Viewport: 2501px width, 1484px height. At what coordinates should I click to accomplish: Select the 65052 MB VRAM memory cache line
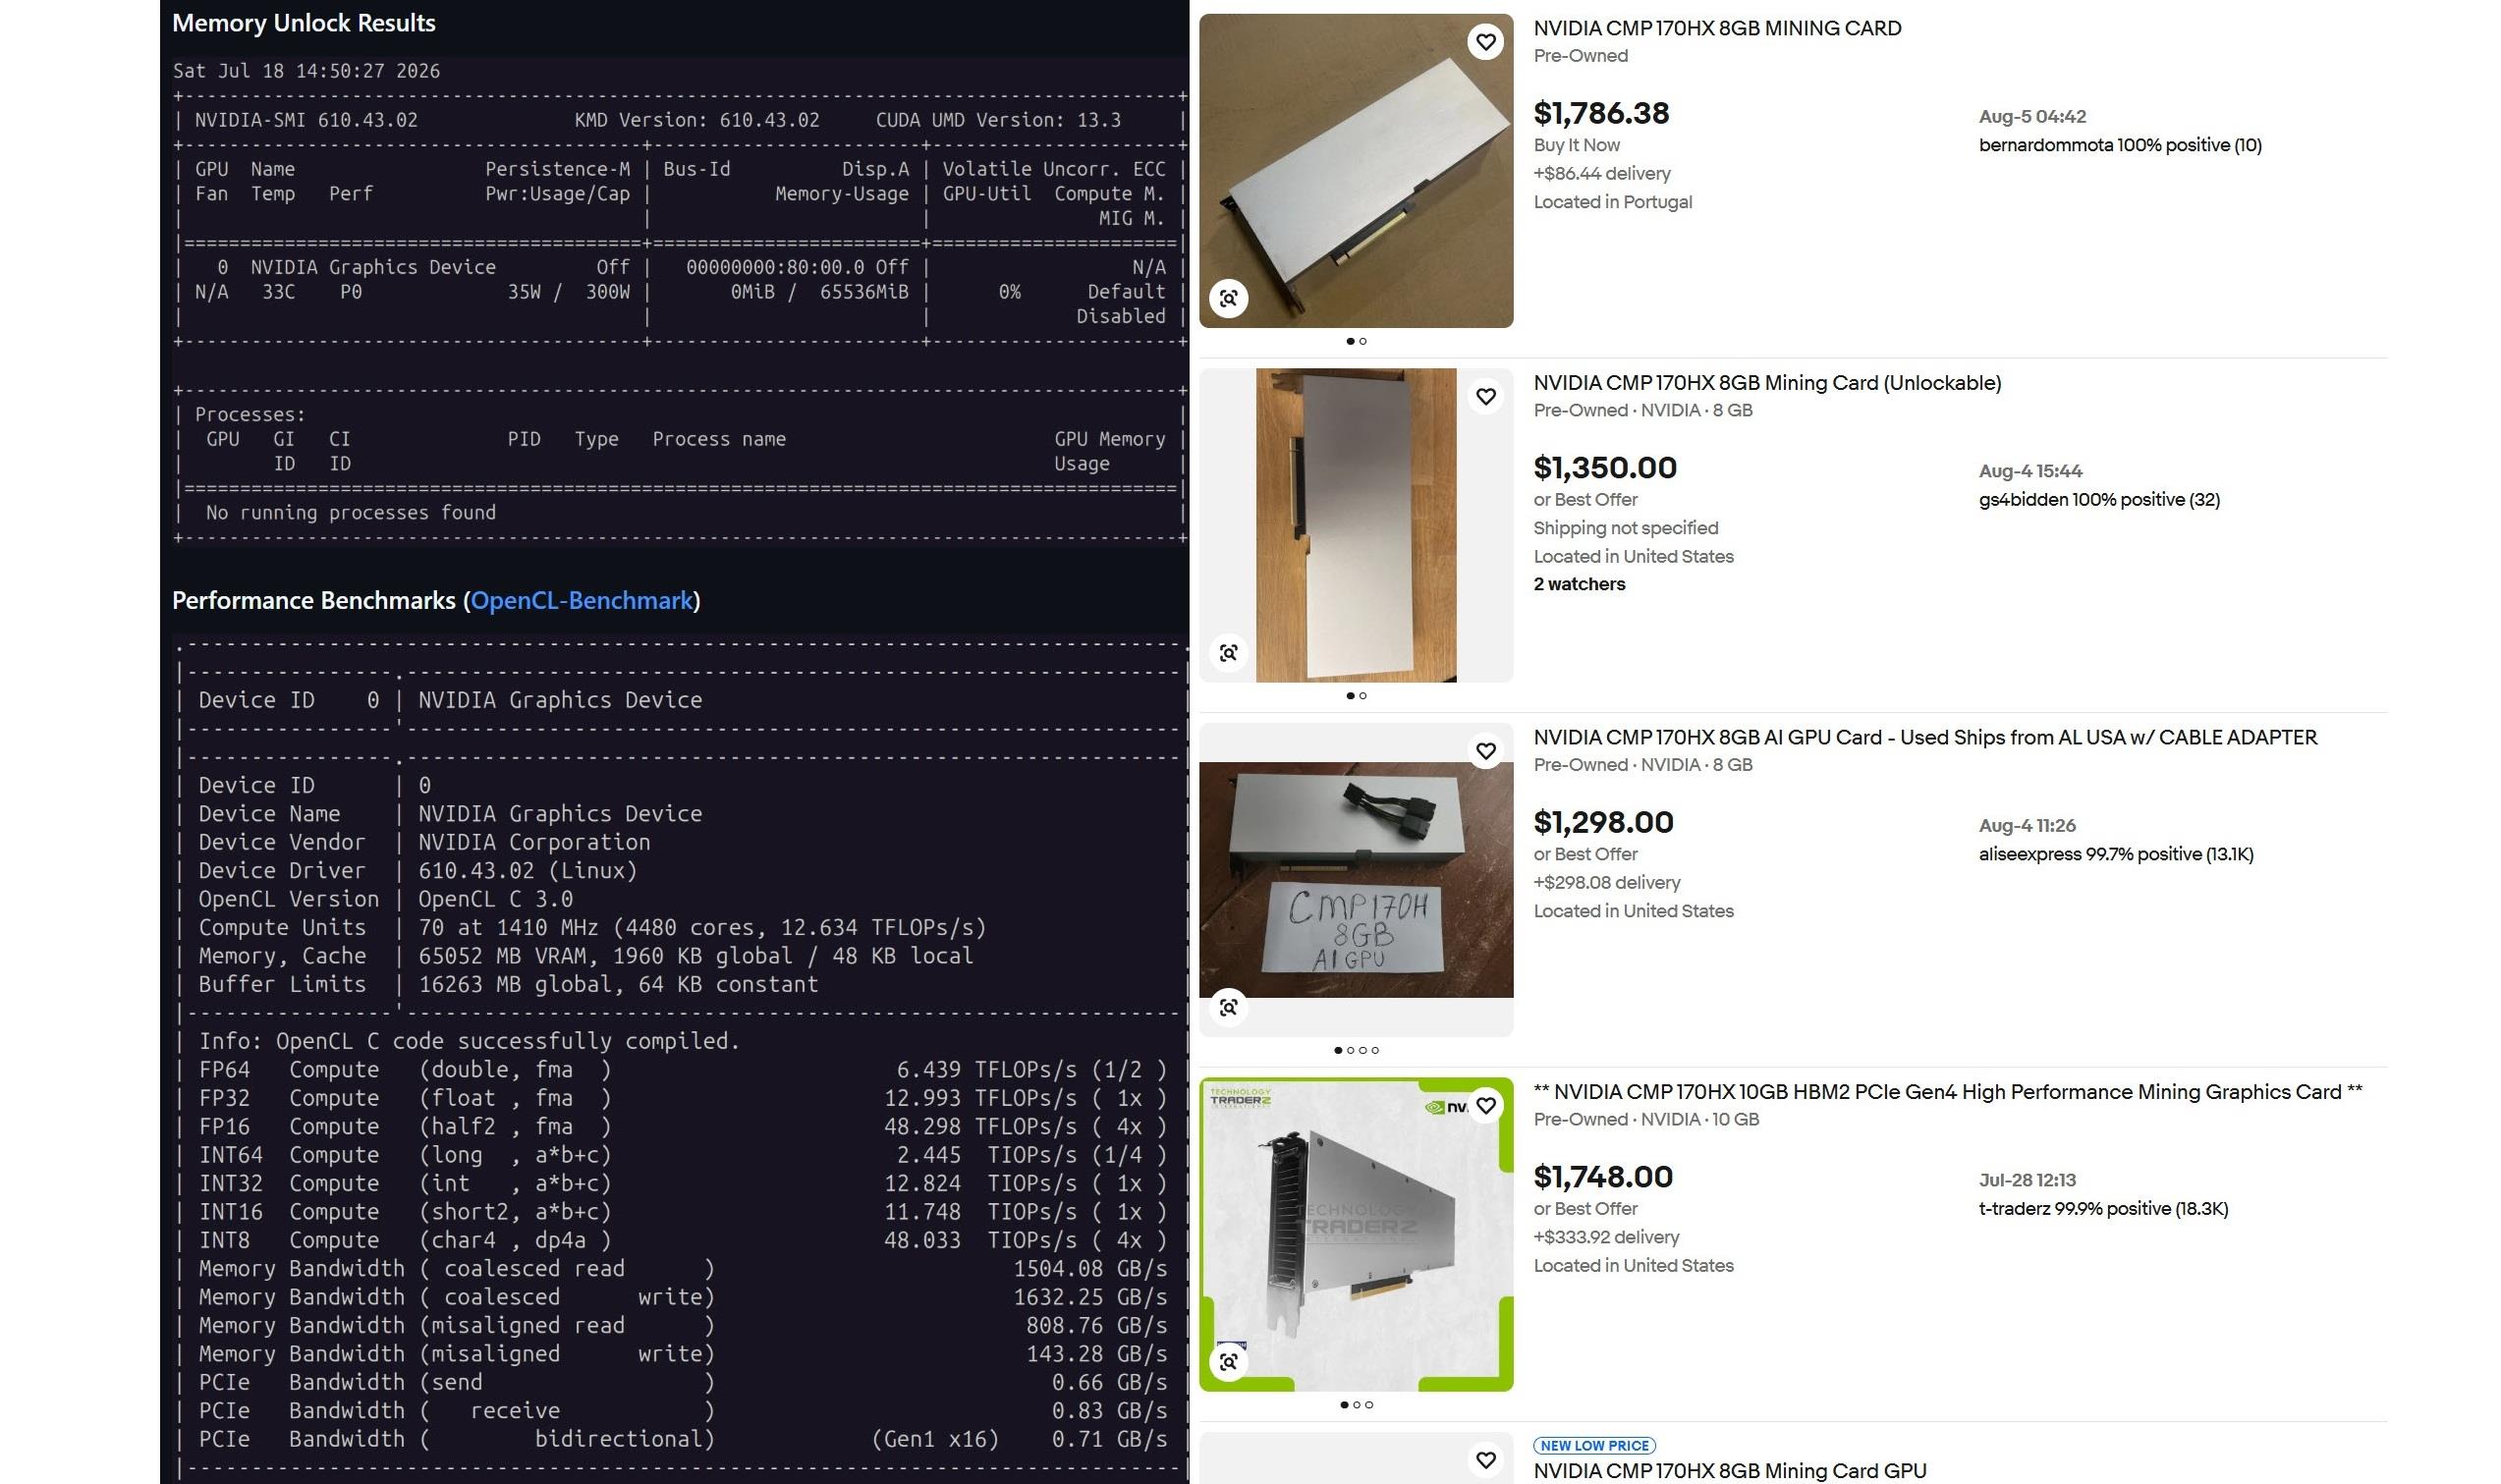[585, 956]
